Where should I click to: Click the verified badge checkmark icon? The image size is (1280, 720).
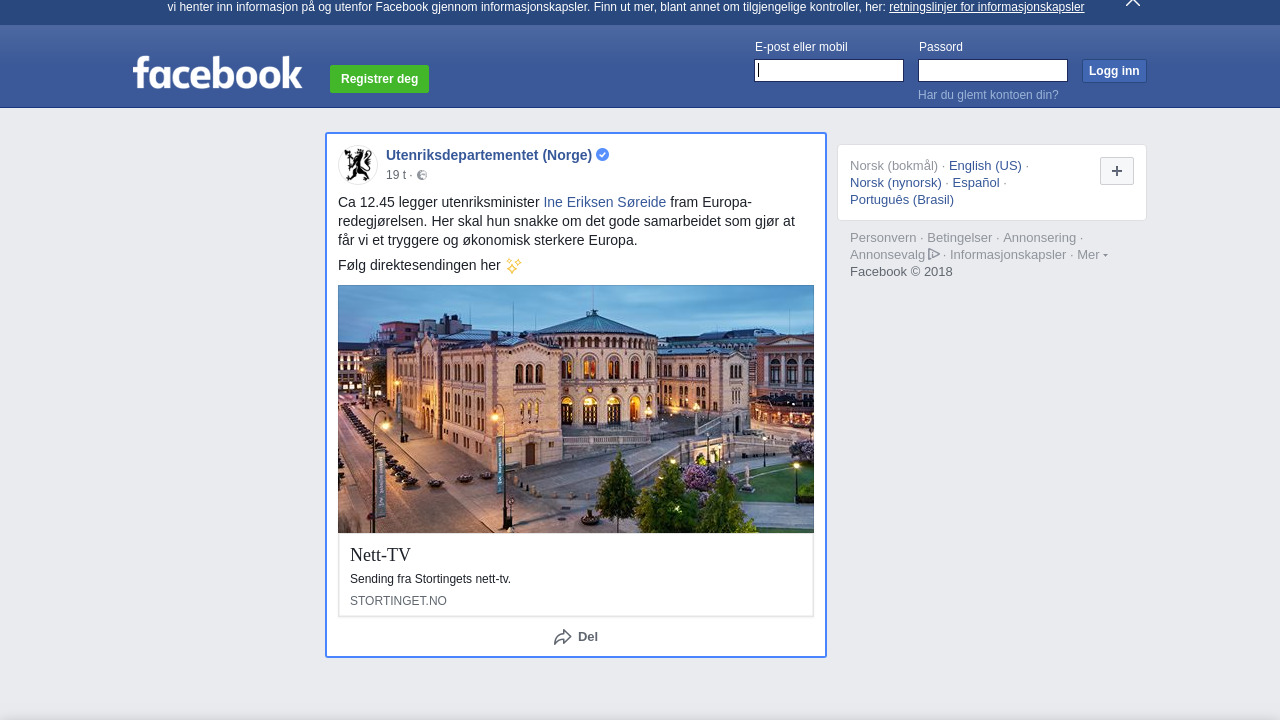(x=603, y=155)
